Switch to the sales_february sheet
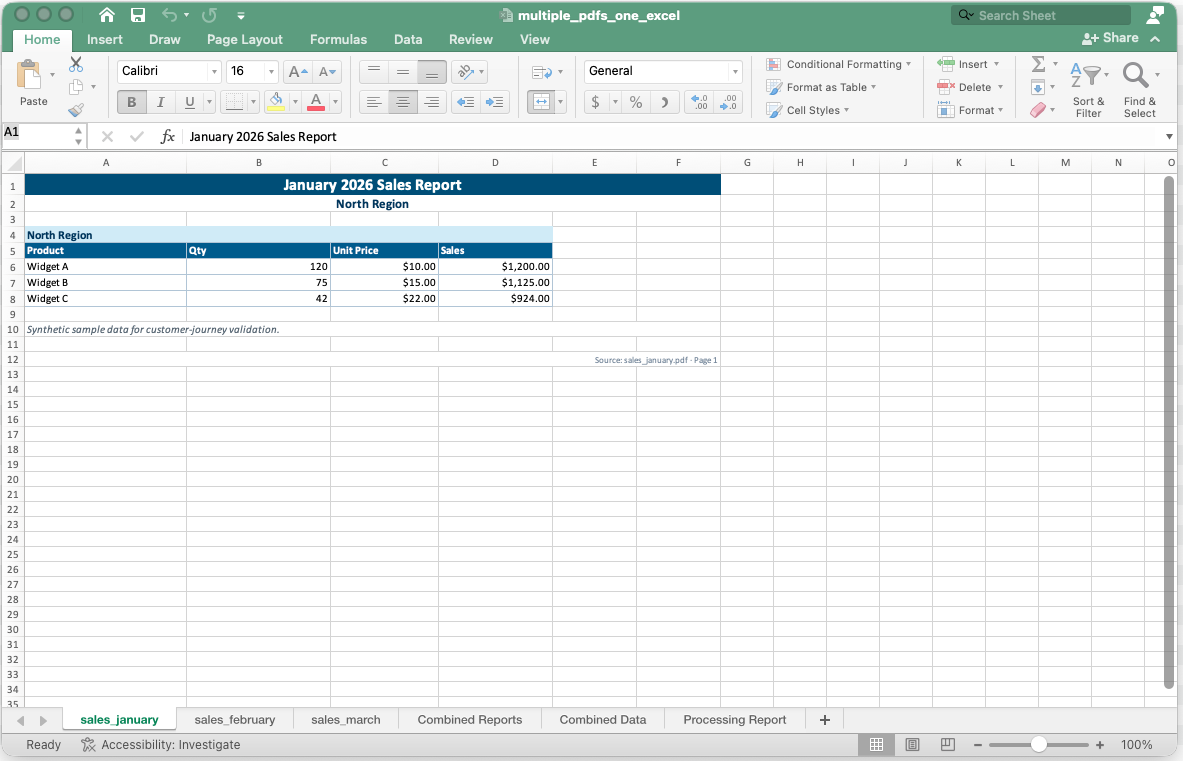 point(235,720)
